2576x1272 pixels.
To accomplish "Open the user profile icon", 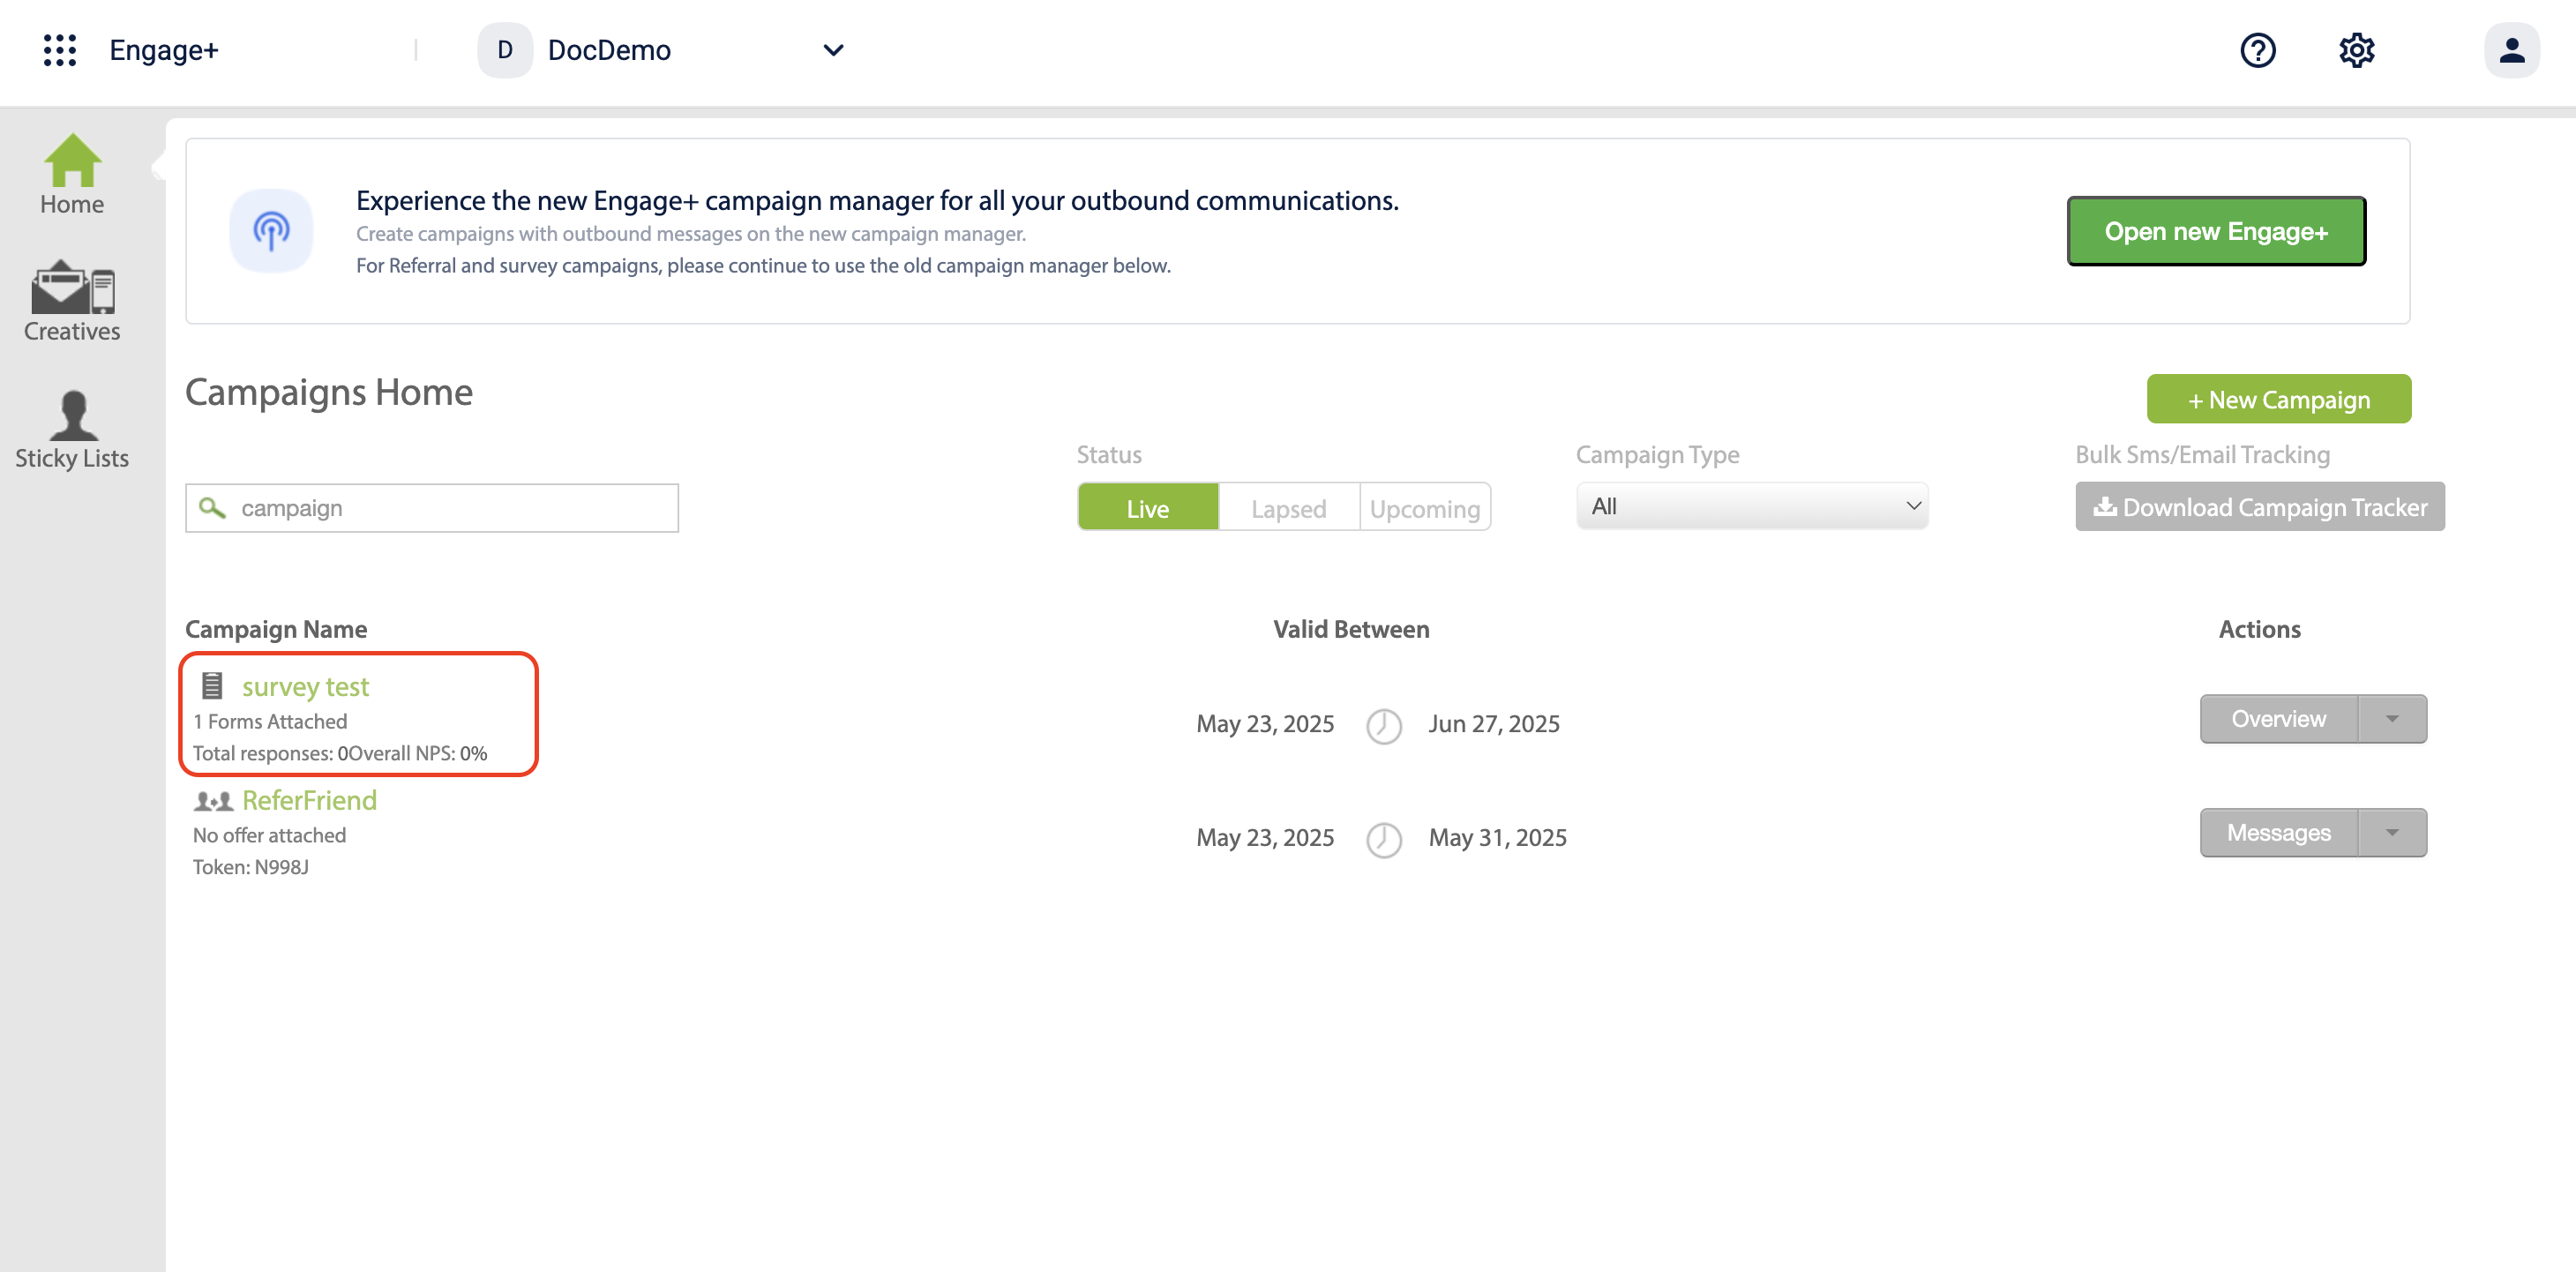I will coord(2511,50).
